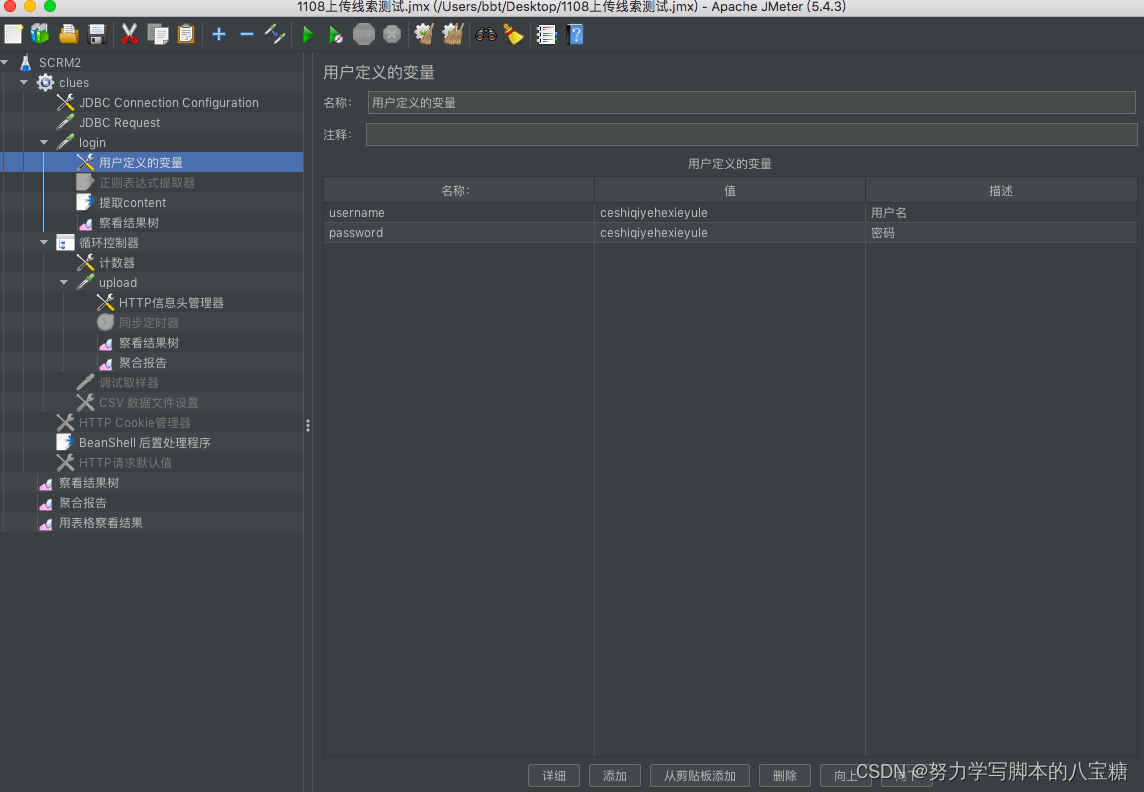Select 聚合报告 under upload
This screenshot has width=1144, height=792.
142,362
